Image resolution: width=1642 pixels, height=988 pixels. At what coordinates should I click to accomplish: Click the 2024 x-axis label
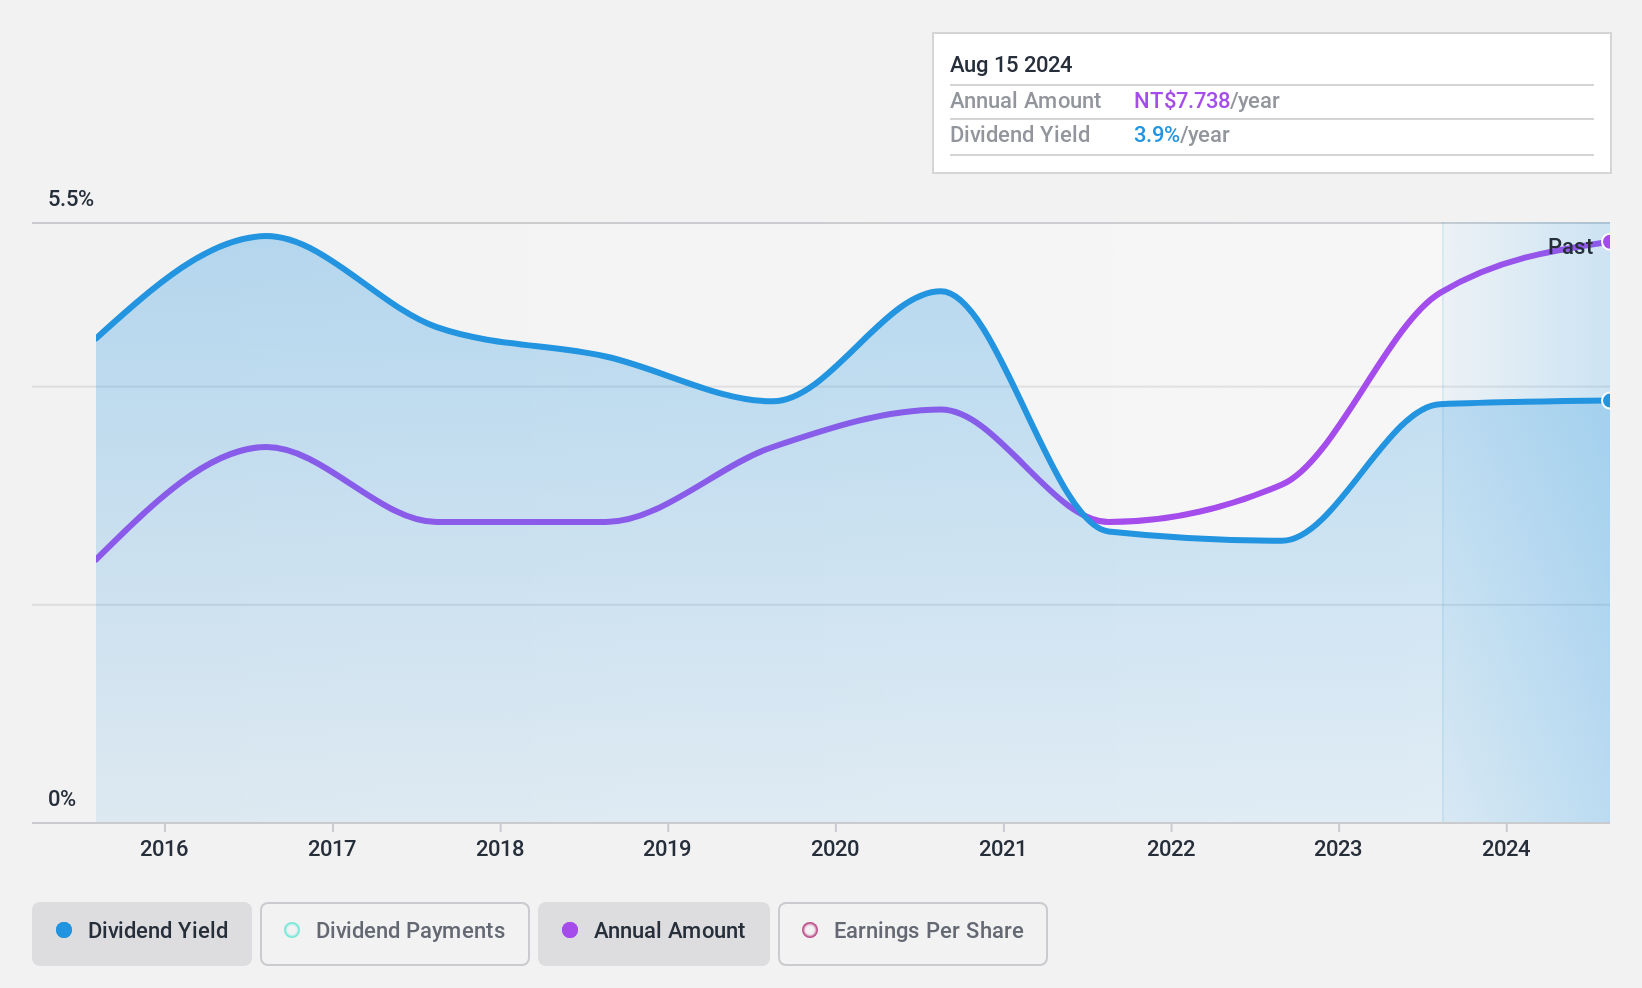click(1506, 849)
